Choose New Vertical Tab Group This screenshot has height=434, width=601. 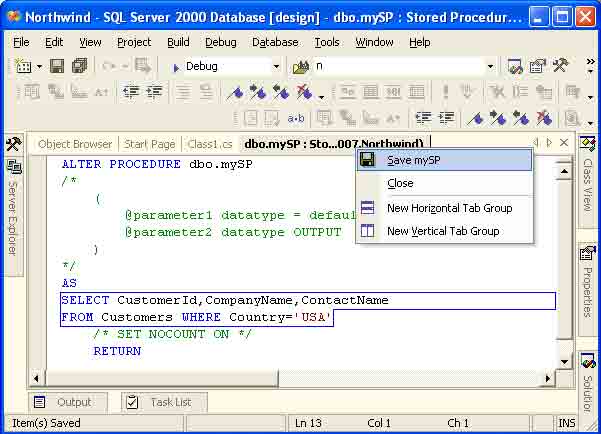pyautogui.click(x=445, y=231)
